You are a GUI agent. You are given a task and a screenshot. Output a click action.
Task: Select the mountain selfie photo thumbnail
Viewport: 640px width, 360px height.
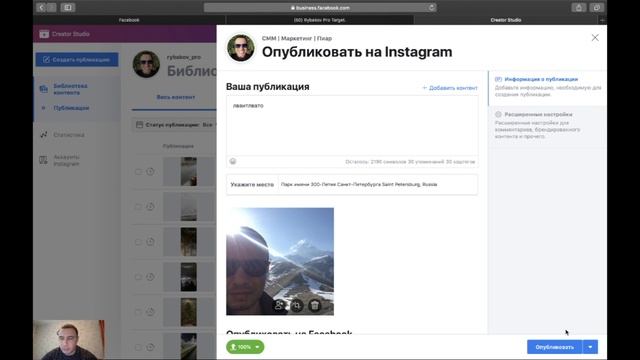click(x=280, y=261)
